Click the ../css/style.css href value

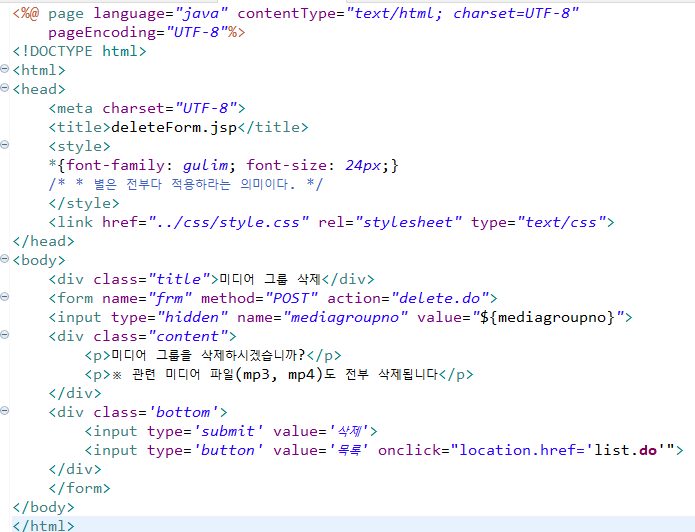(x=228, y=223)
